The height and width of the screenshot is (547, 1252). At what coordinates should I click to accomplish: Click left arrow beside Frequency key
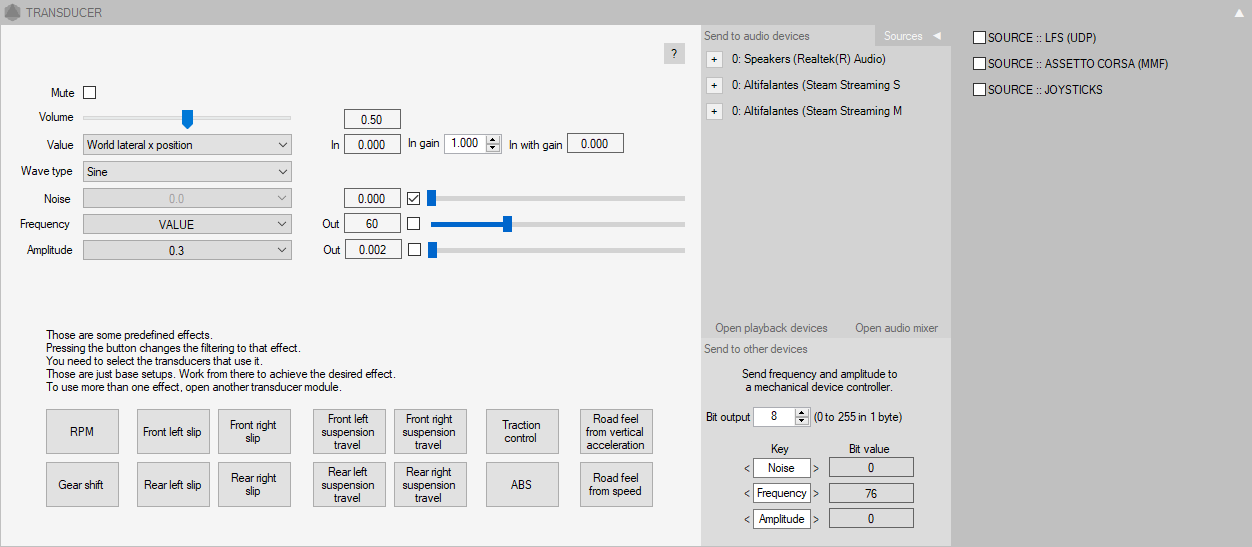point(746,493)
